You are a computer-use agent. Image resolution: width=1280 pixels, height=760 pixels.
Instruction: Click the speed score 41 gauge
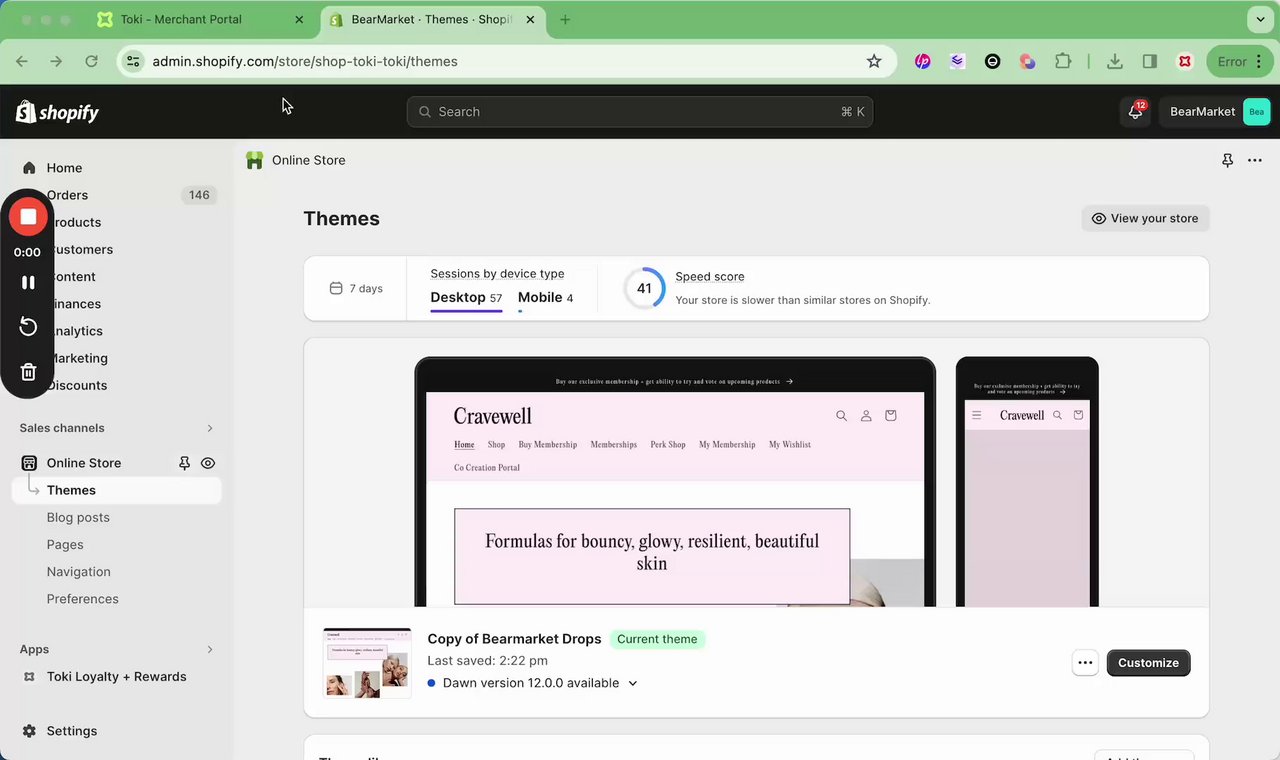644,288
